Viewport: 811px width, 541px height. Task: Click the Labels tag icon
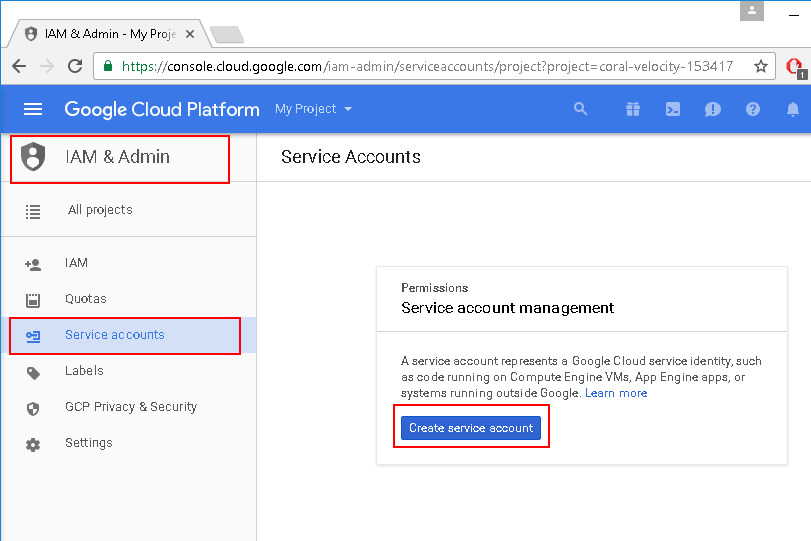click(33, 373)
